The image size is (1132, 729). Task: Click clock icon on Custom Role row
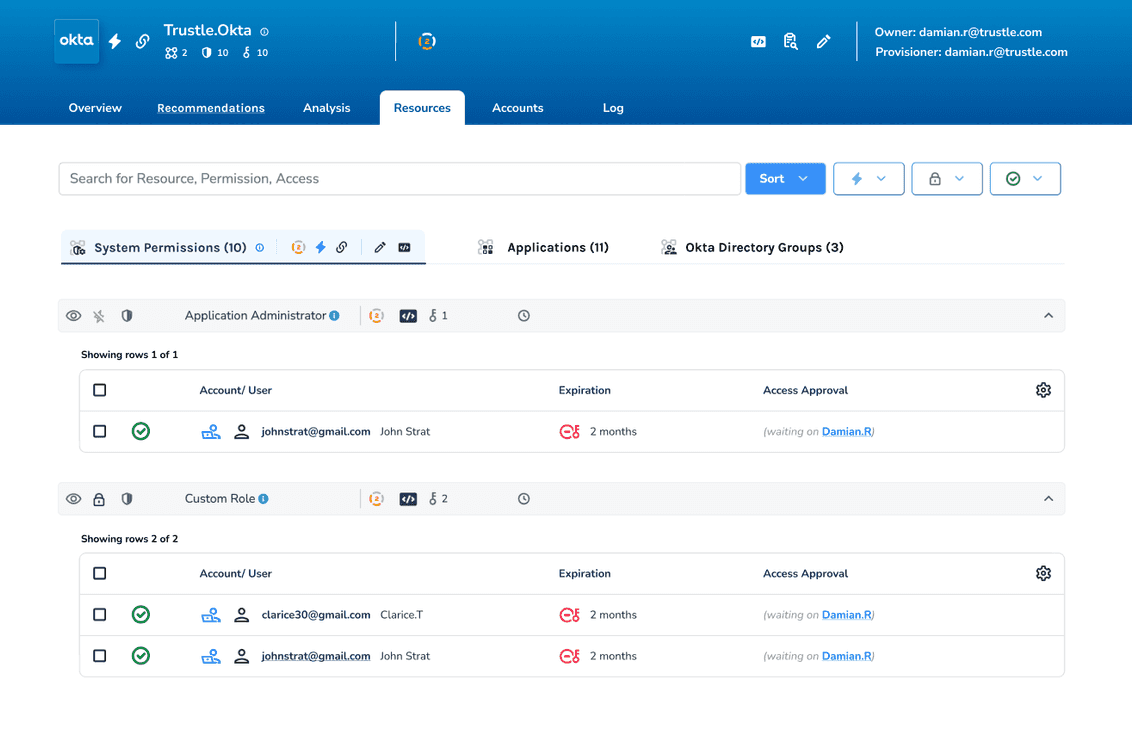524,499
